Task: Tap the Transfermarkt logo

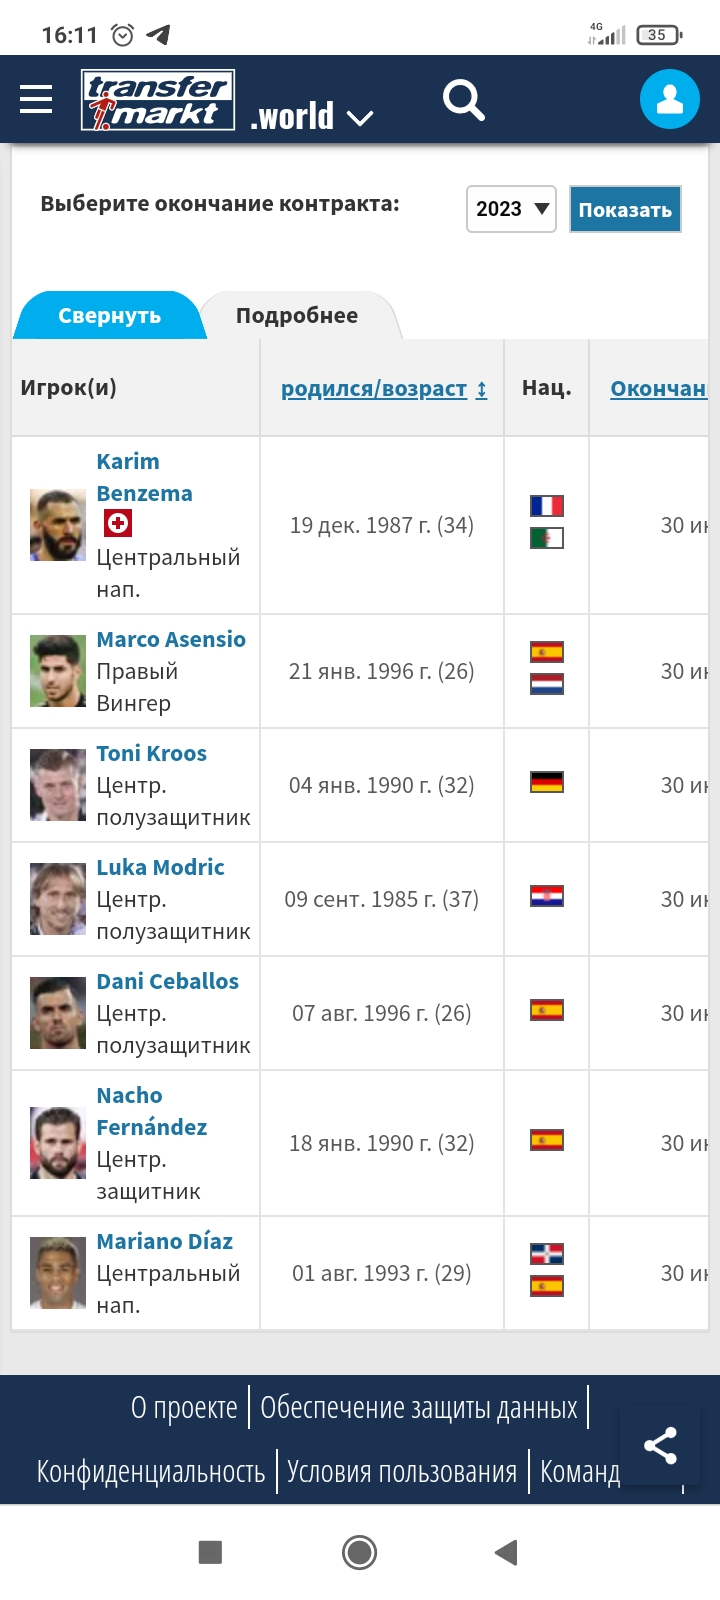Action: [x=158, y=100]
